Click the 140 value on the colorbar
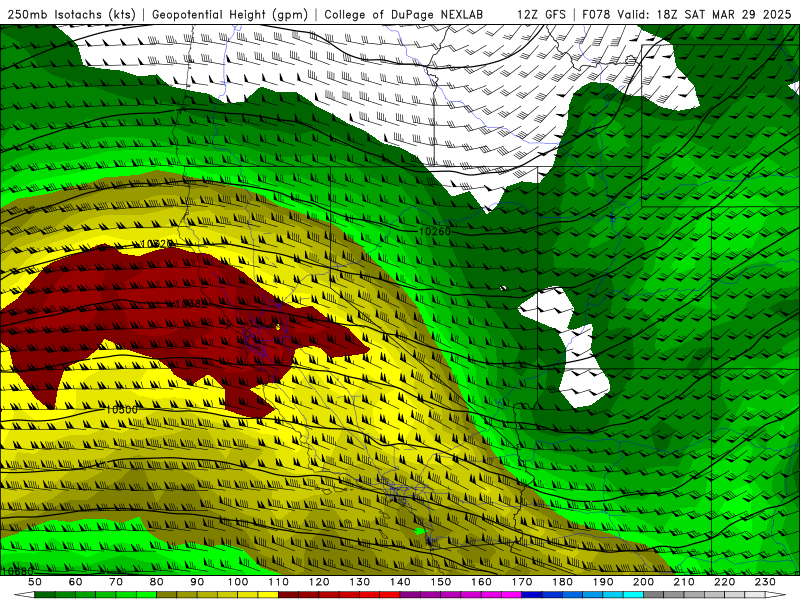 point(400,582)
